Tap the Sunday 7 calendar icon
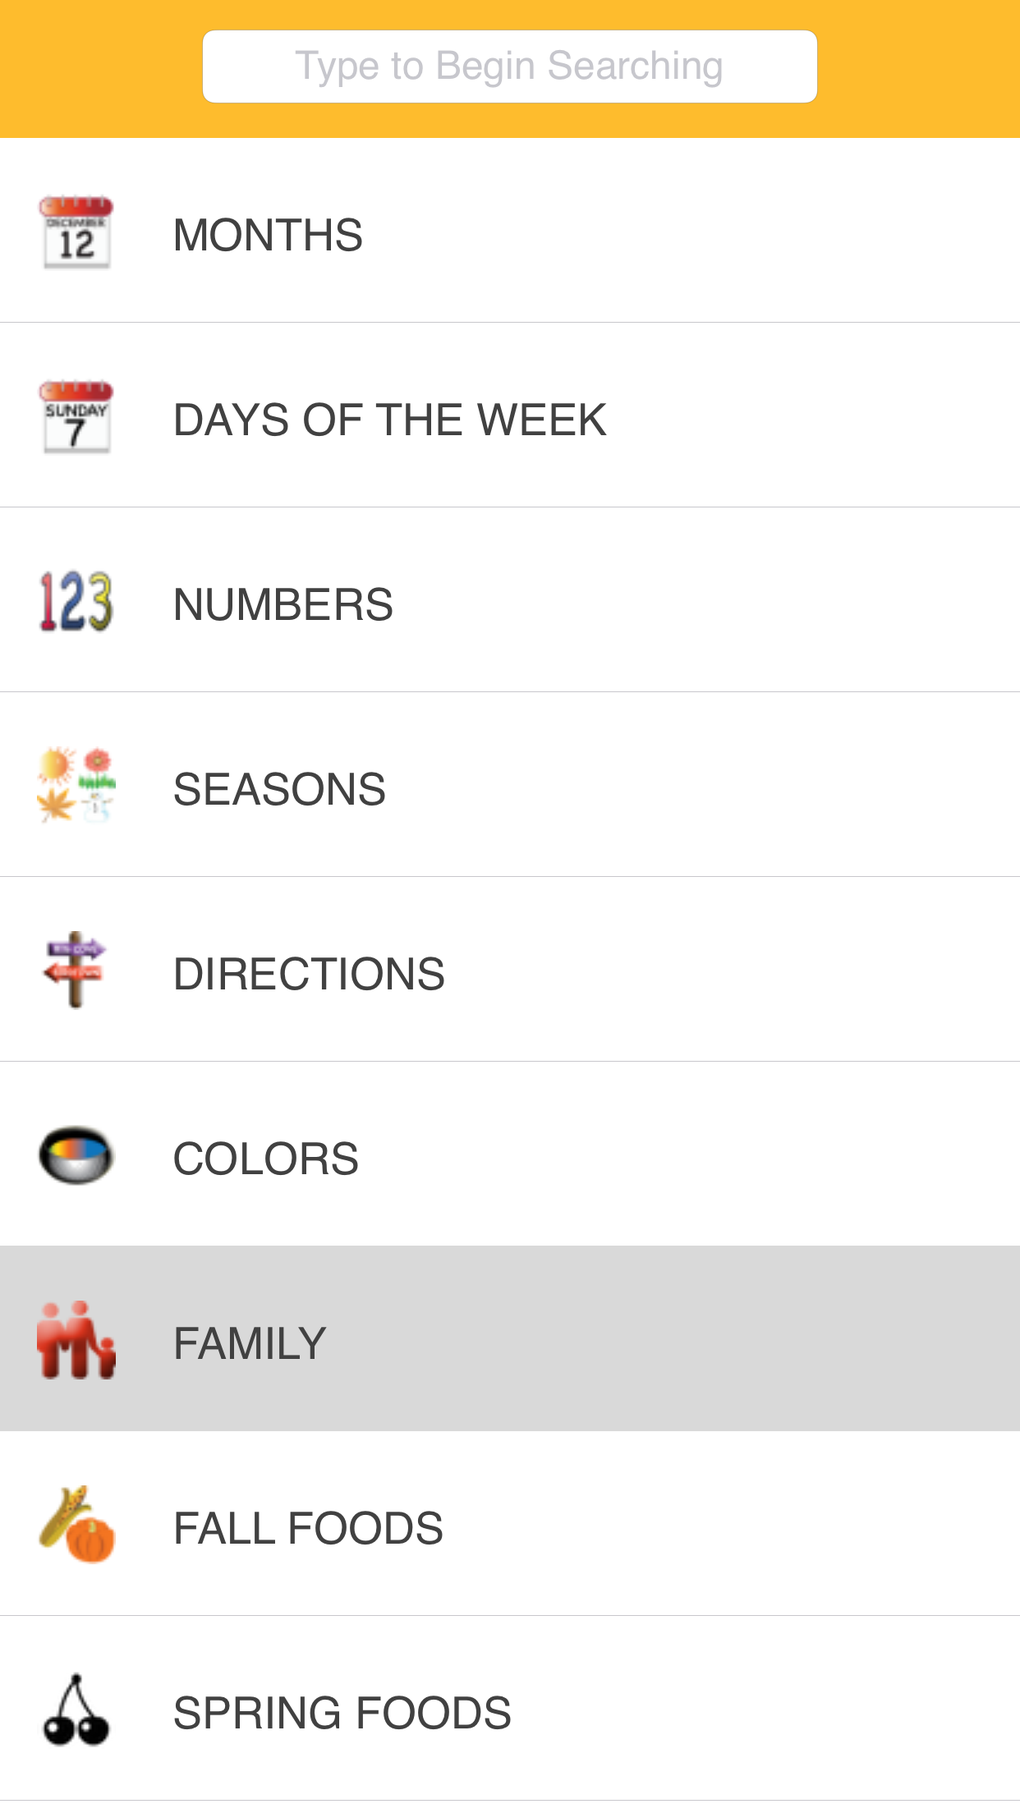1020x1813 pixels. [76, 418]
